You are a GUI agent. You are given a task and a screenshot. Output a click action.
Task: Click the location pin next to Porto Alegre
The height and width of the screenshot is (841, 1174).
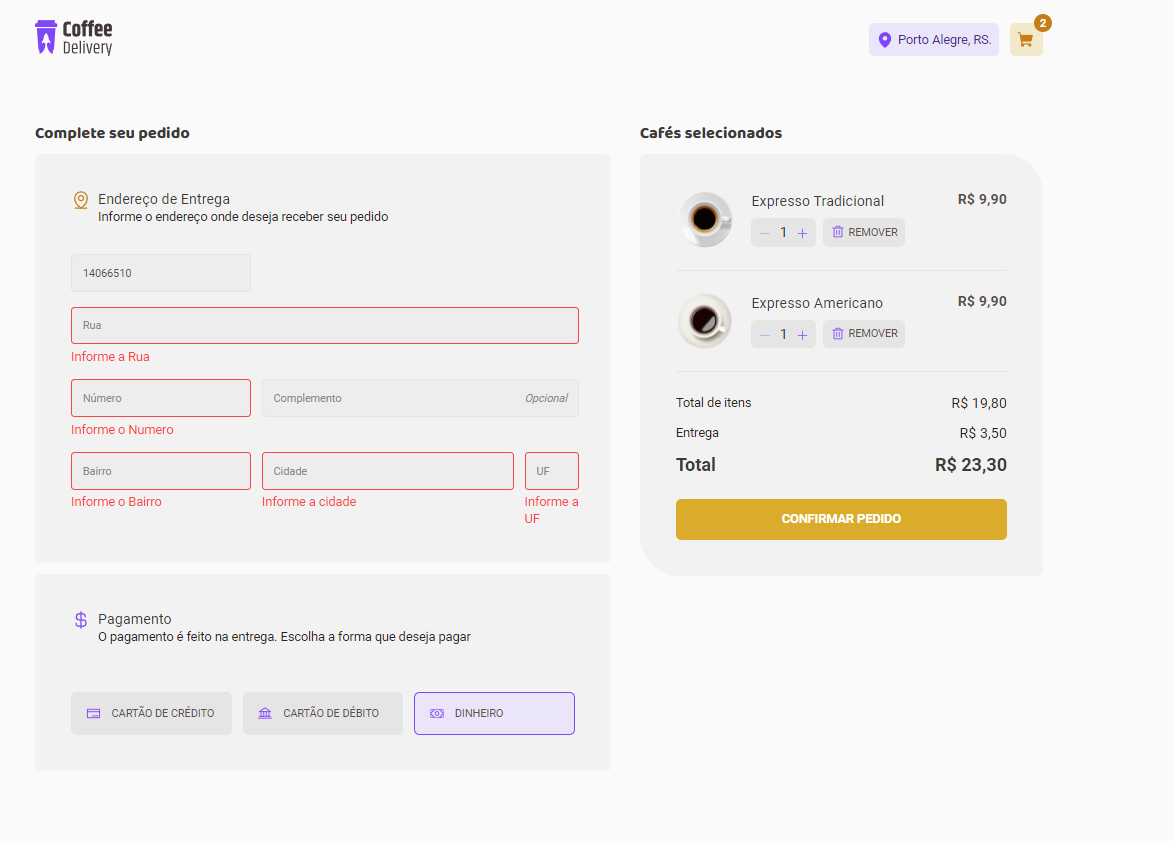click(884, 40)
